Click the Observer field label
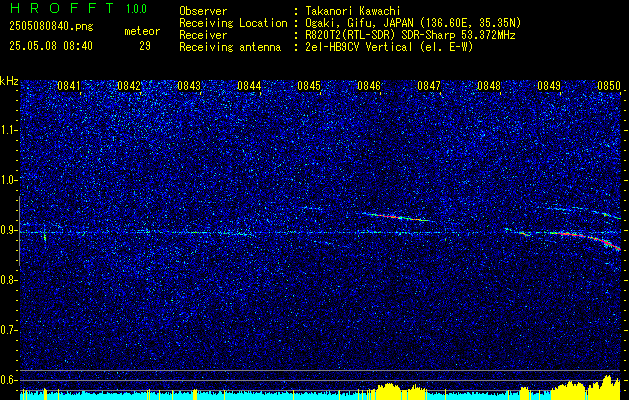629x400 pixels. [x=203, y=11]
